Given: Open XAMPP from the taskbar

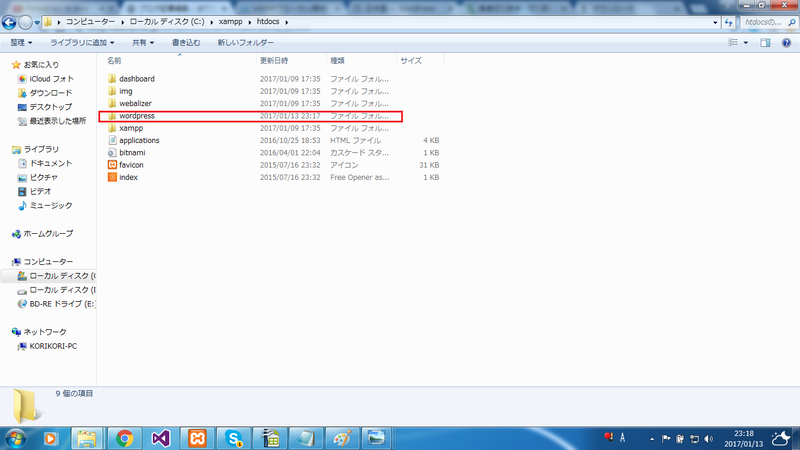Looking at the screenshot, I should pos(197,438).
